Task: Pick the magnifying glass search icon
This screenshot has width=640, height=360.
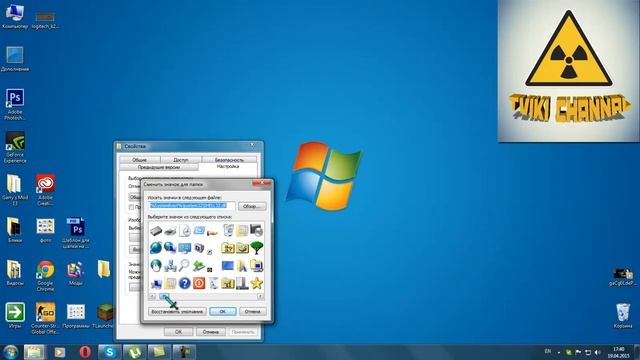Action: [x=184, y=265]
